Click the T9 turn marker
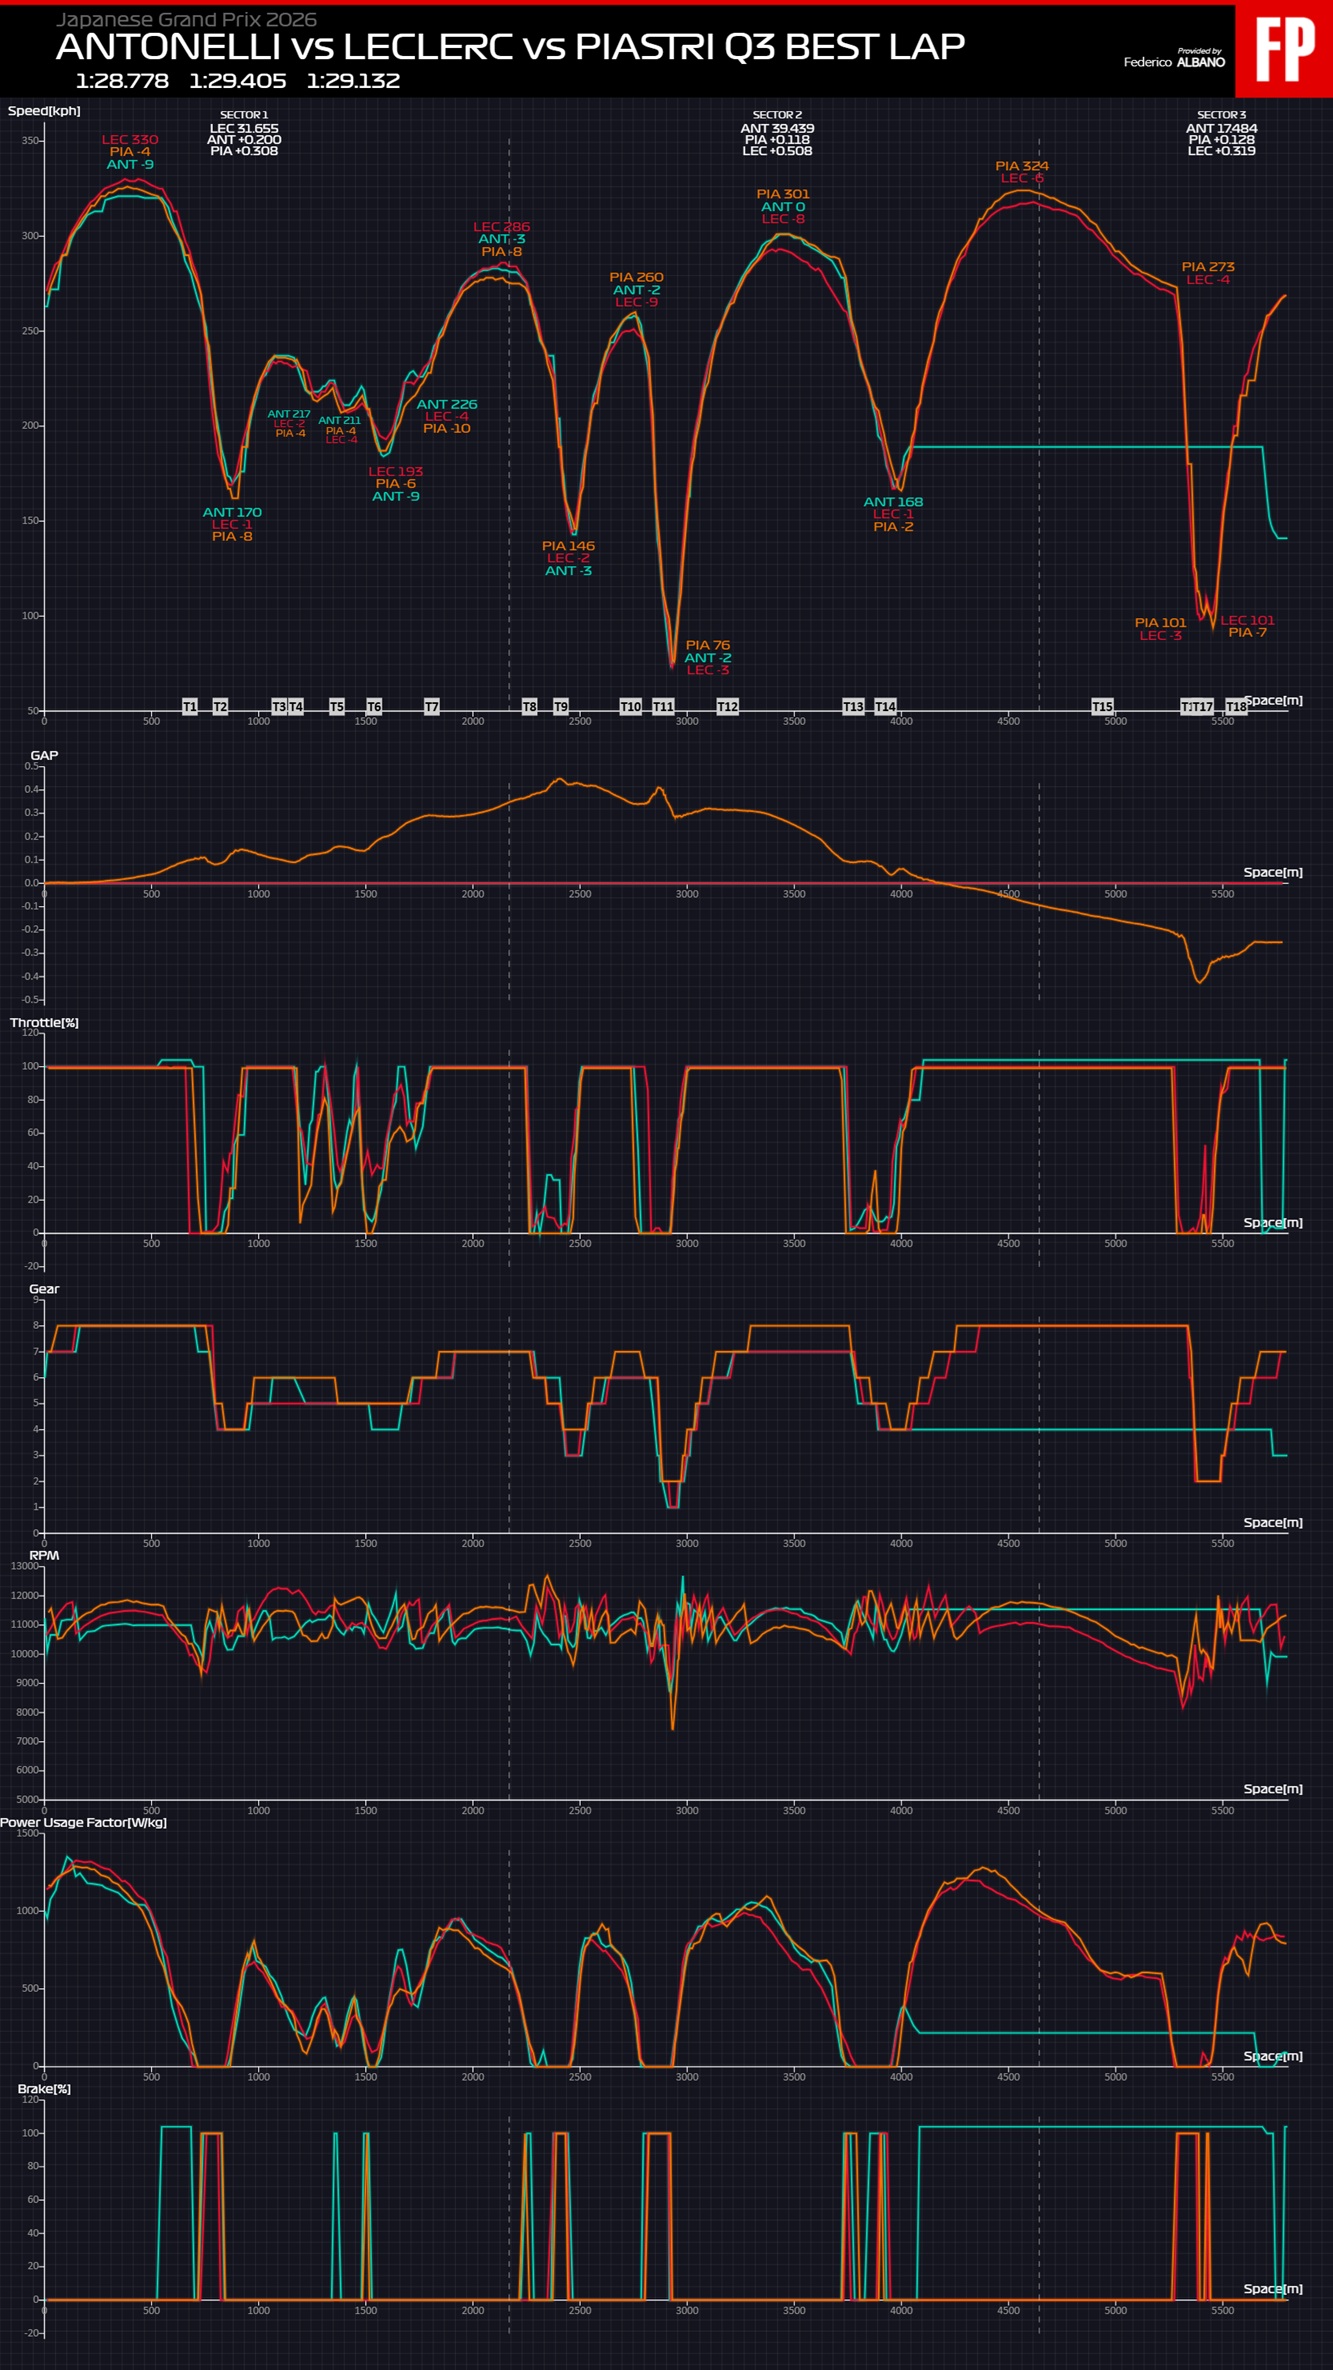This screenshot has height=2370, width=1333. 561,706
